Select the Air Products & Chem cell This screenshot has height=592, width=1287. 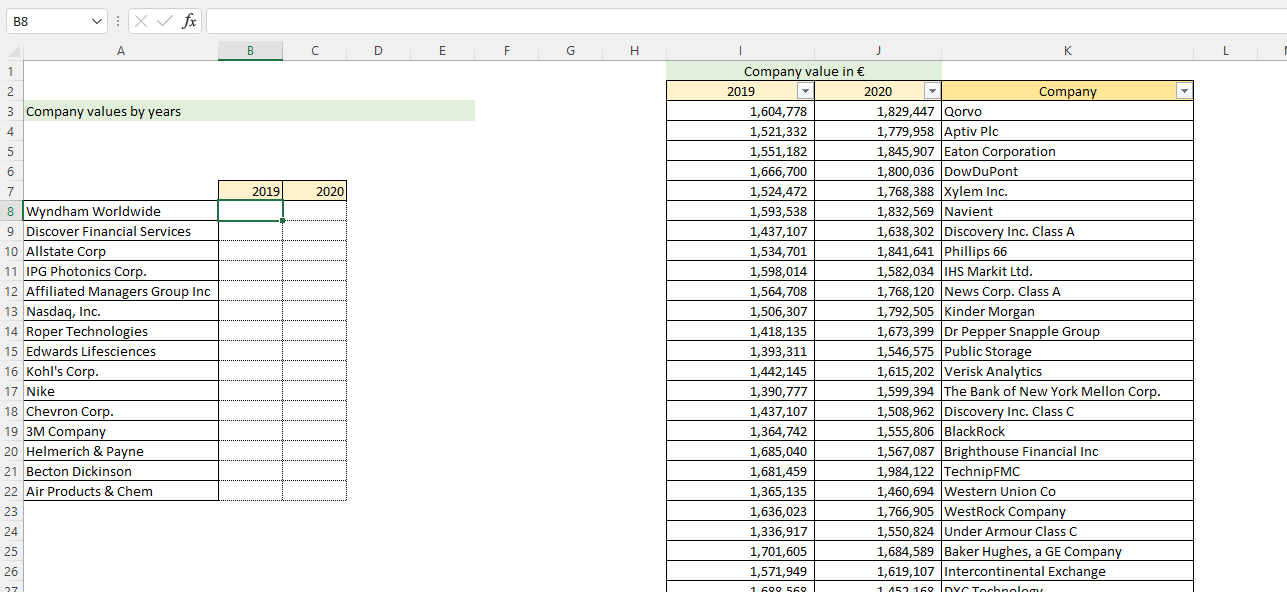tap(121, 491)
